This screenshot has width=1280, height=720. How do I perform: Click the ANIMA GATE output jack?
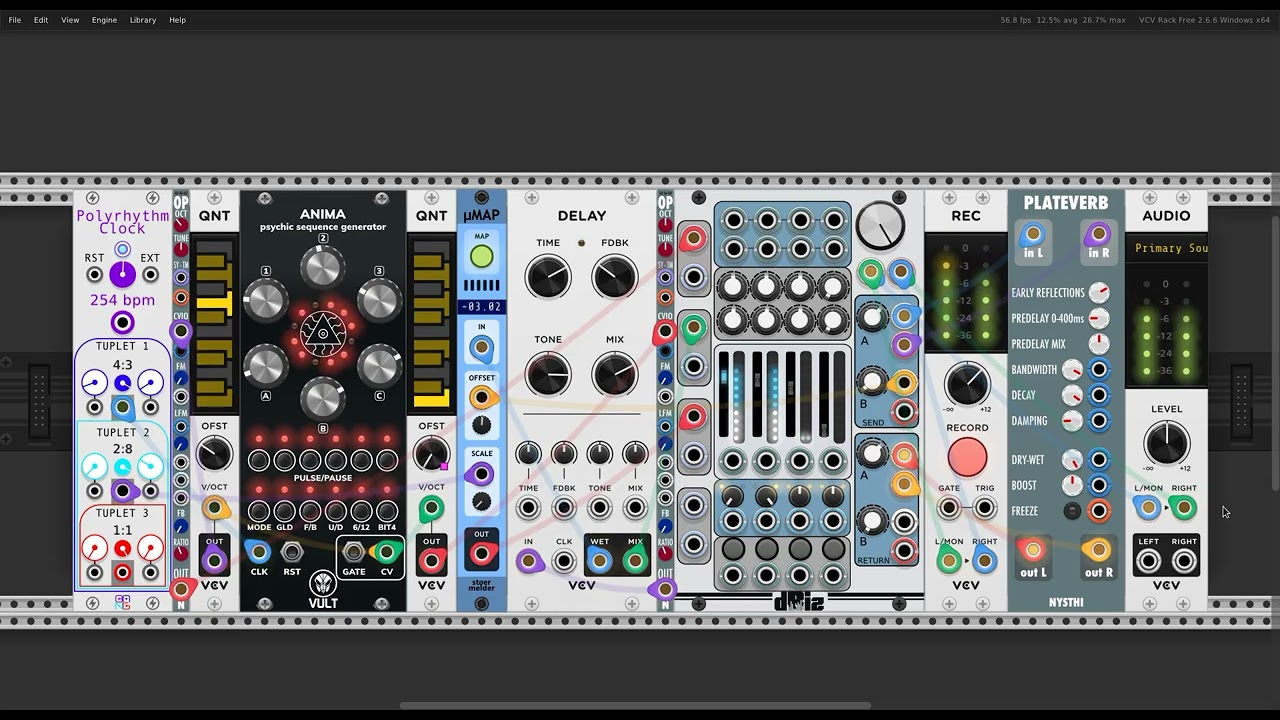[354, 552]
